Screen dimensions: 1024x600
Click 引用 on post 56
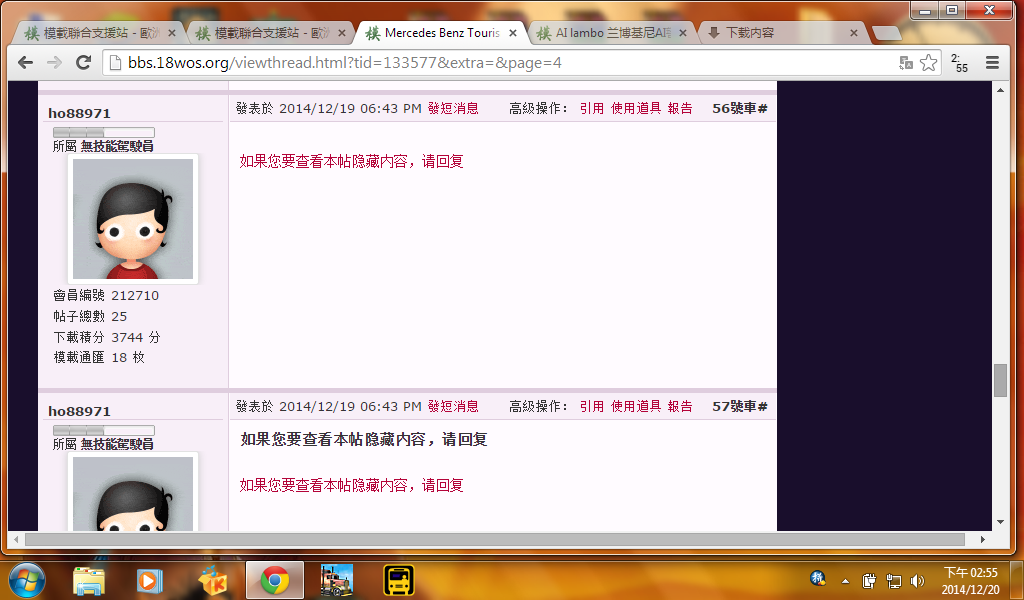592,108
